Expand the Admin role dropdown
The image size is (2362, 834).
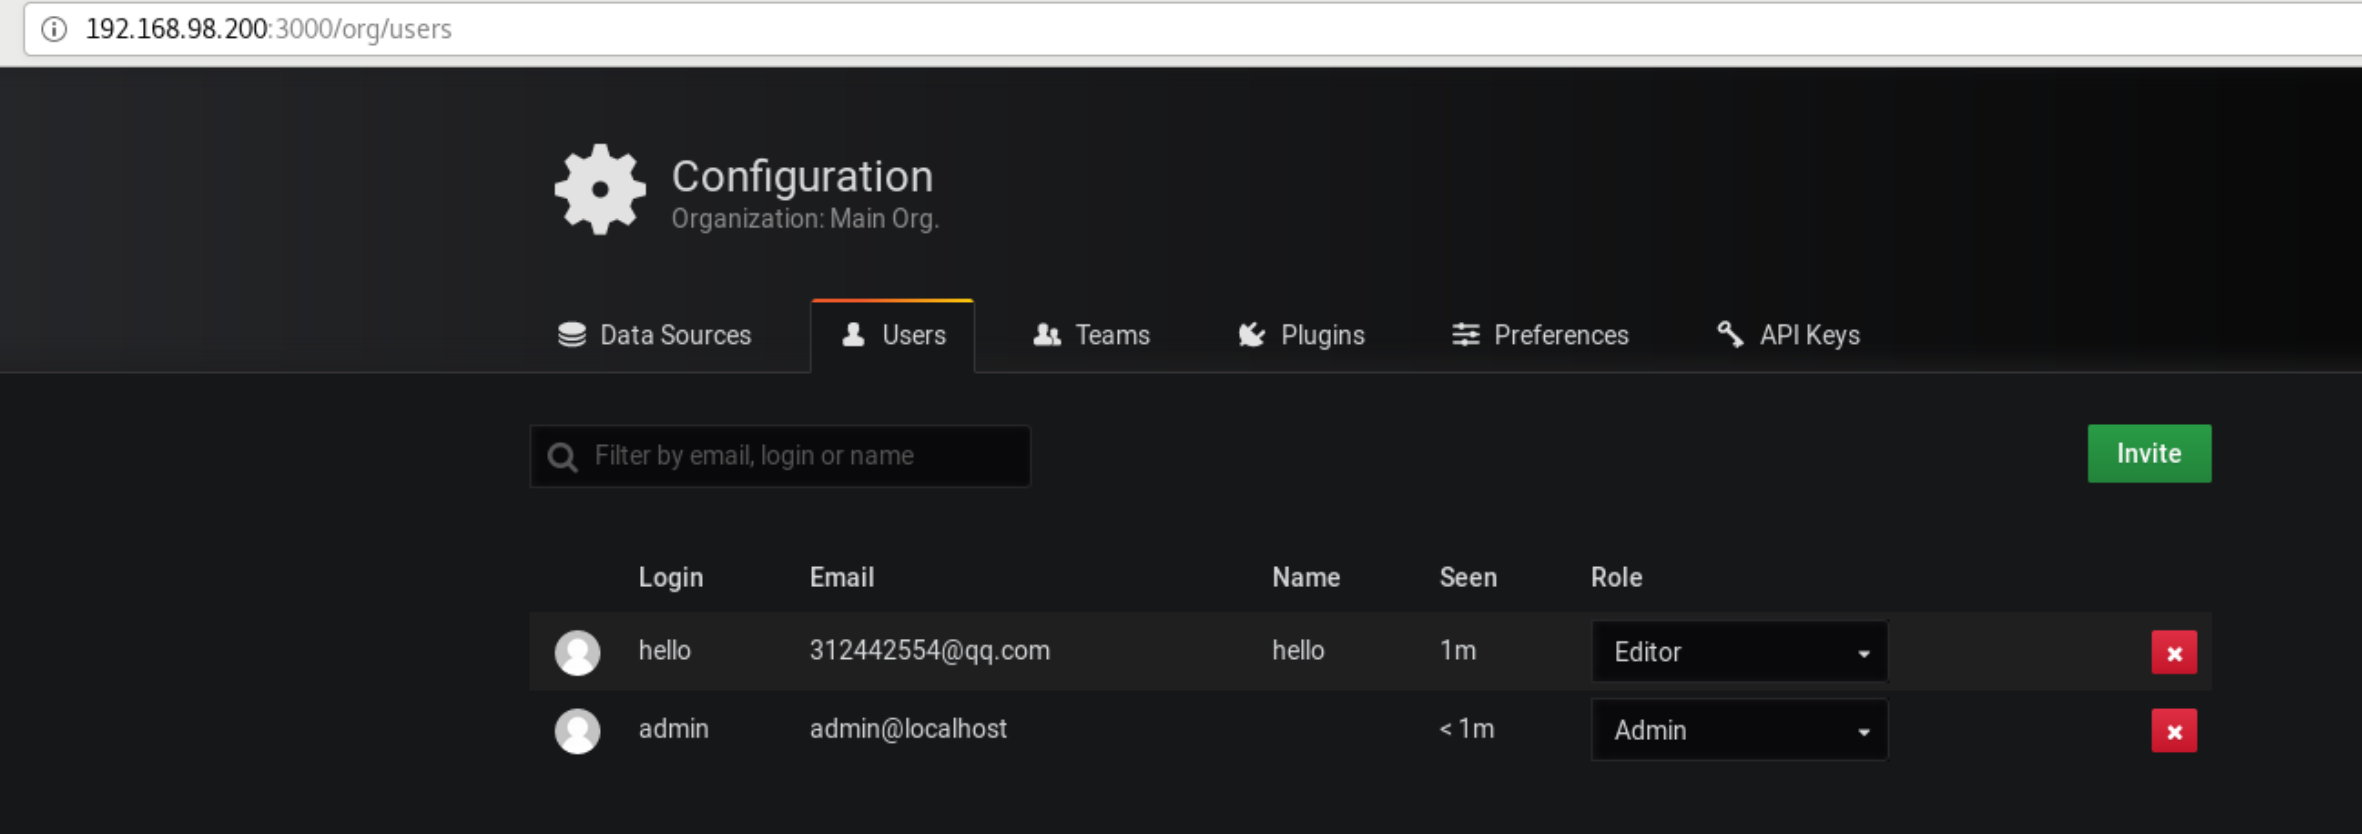click(x=1739, y=730)
